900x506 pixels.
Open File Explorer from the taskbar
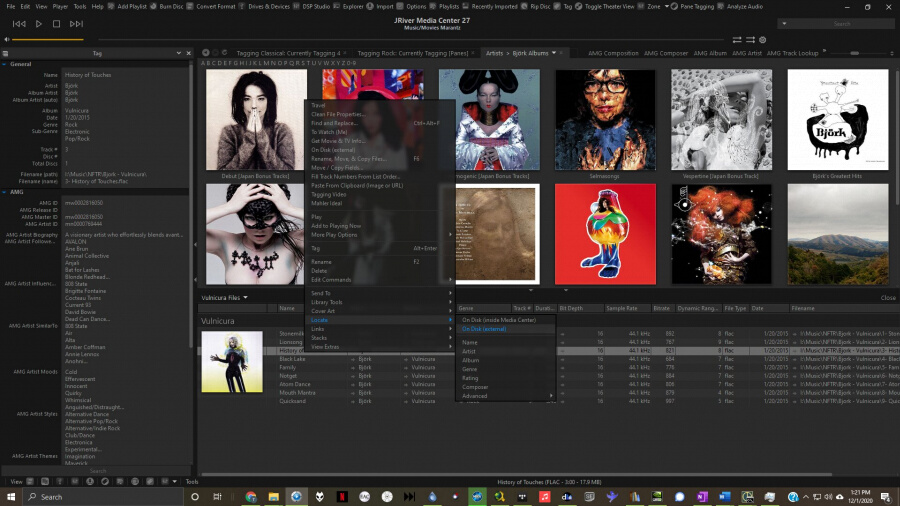point(273,497)
